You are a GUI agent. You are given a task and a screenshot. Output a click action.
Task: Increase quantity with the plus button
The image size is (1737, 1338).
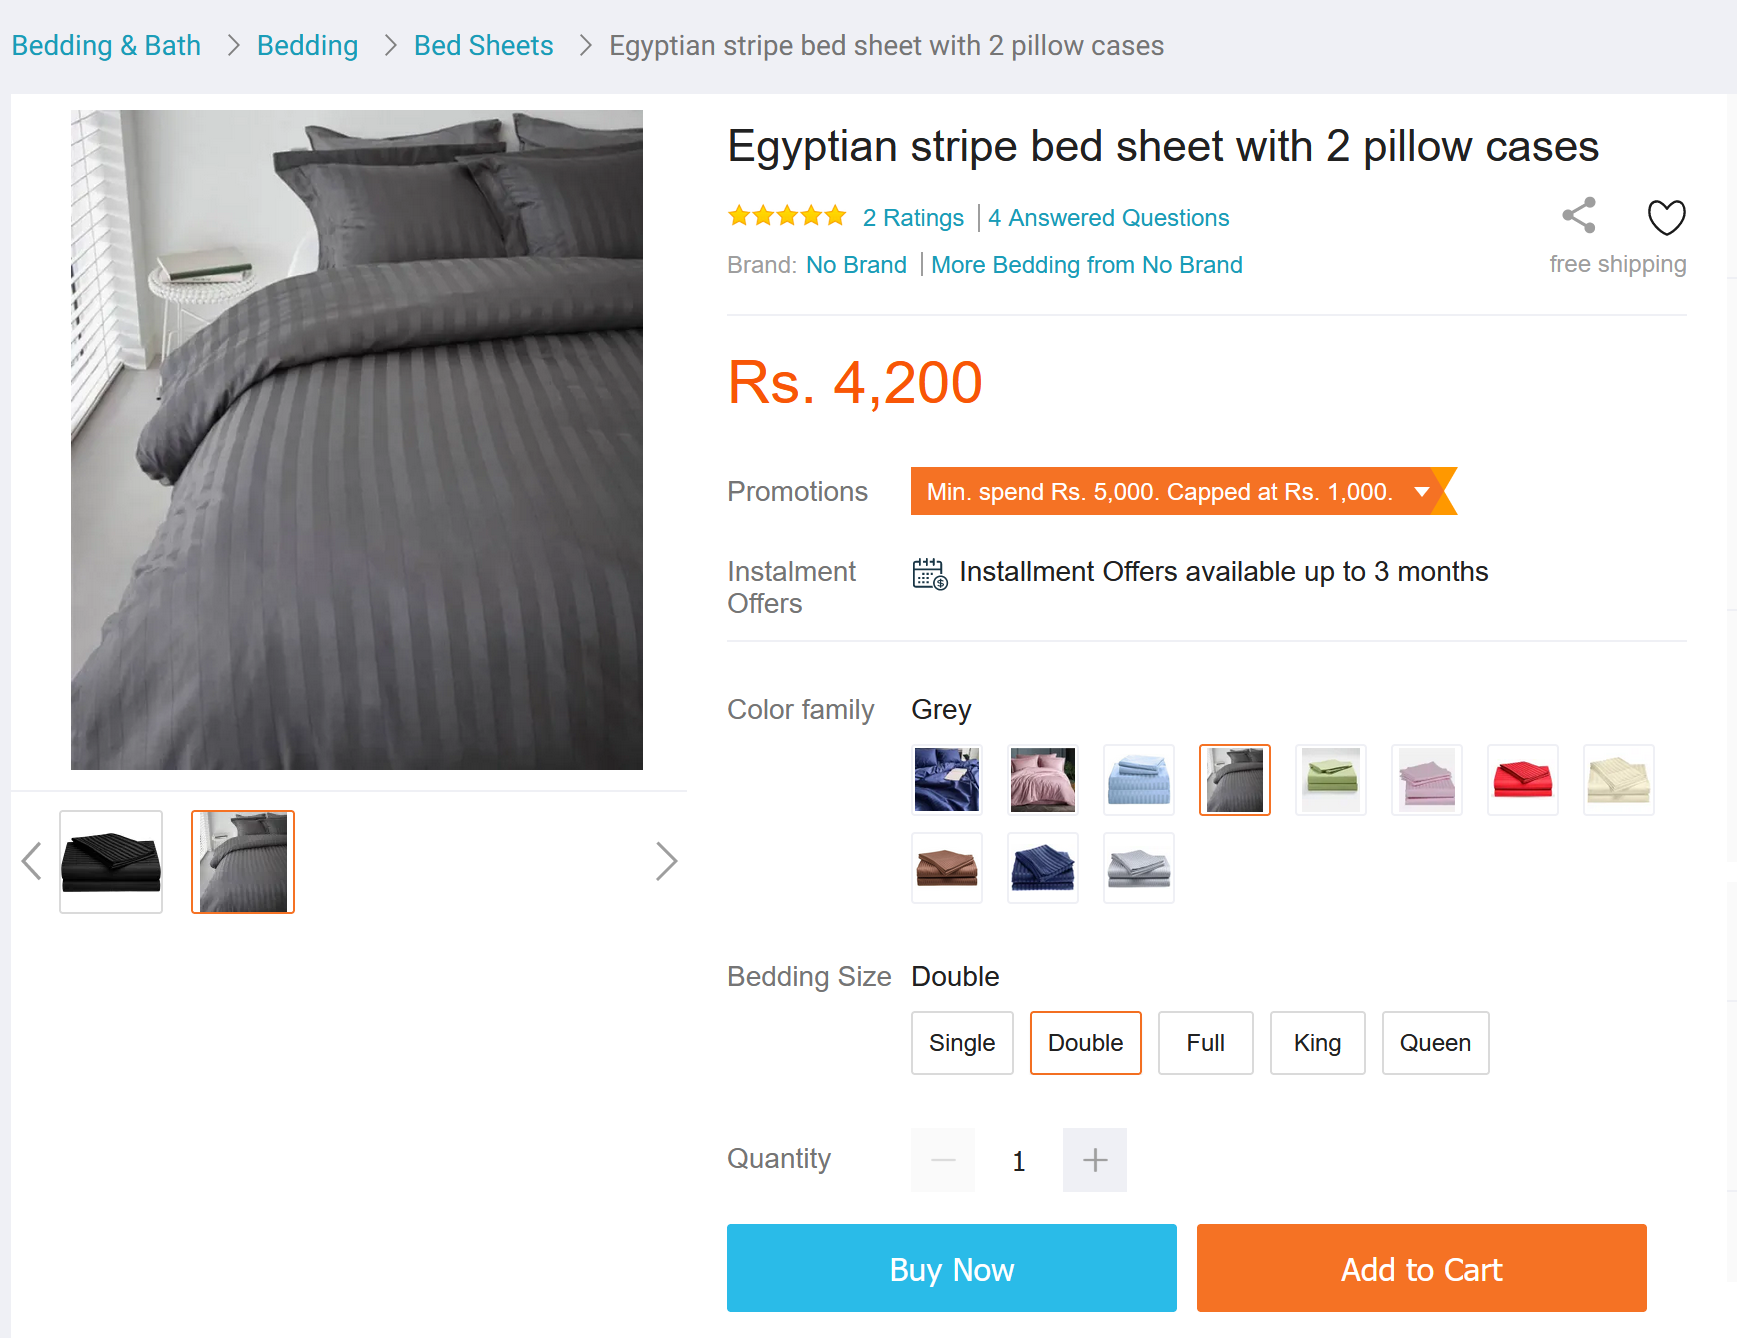(x=1095, y=1160)
